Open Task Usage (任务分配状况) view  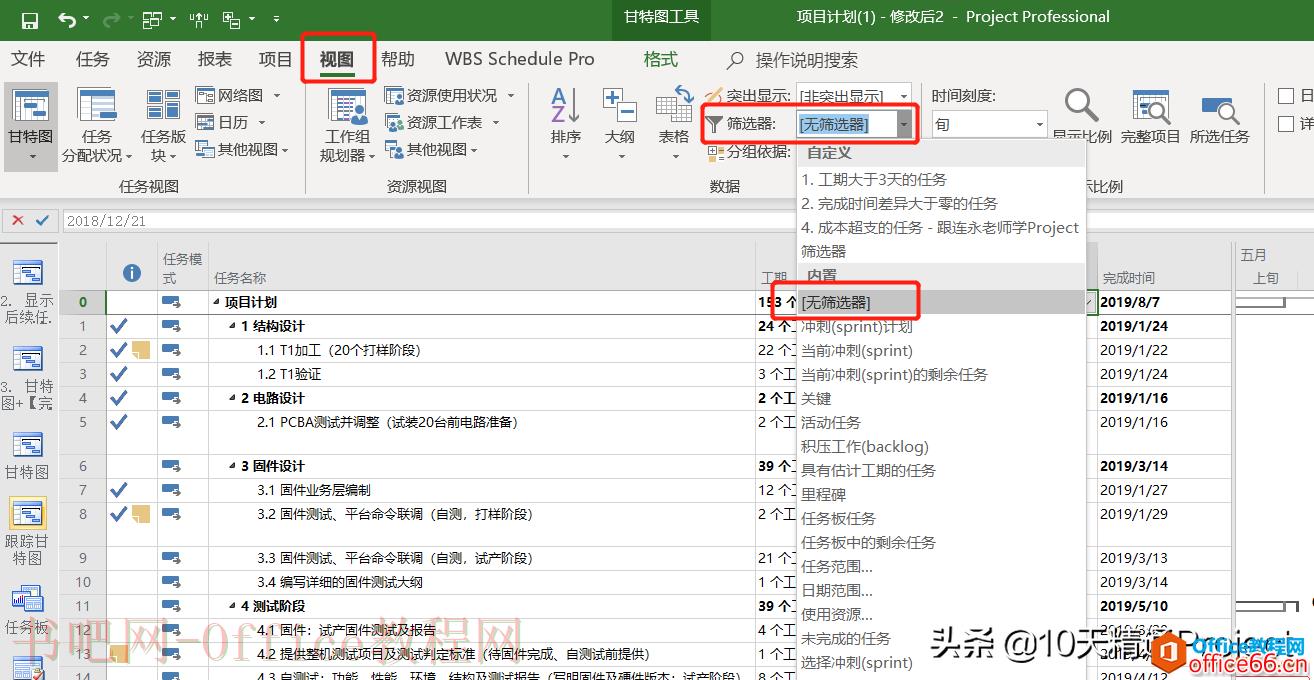[97, 125]
